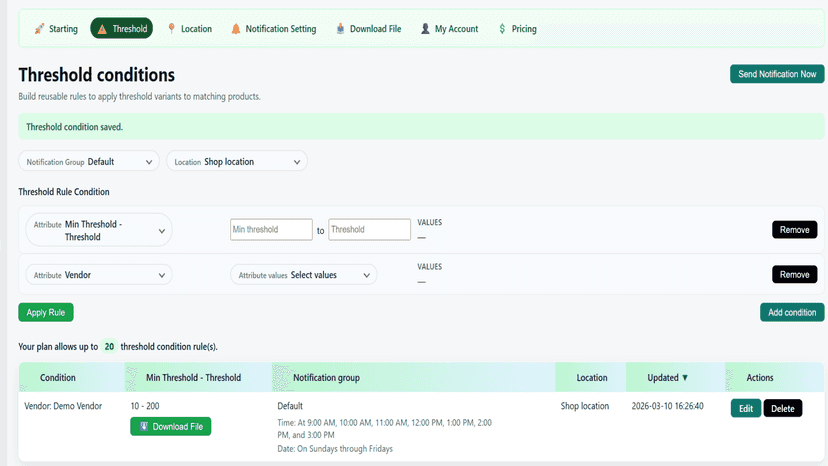
Task: Click the download icon inside green Download File button
Action: (144, 426)
